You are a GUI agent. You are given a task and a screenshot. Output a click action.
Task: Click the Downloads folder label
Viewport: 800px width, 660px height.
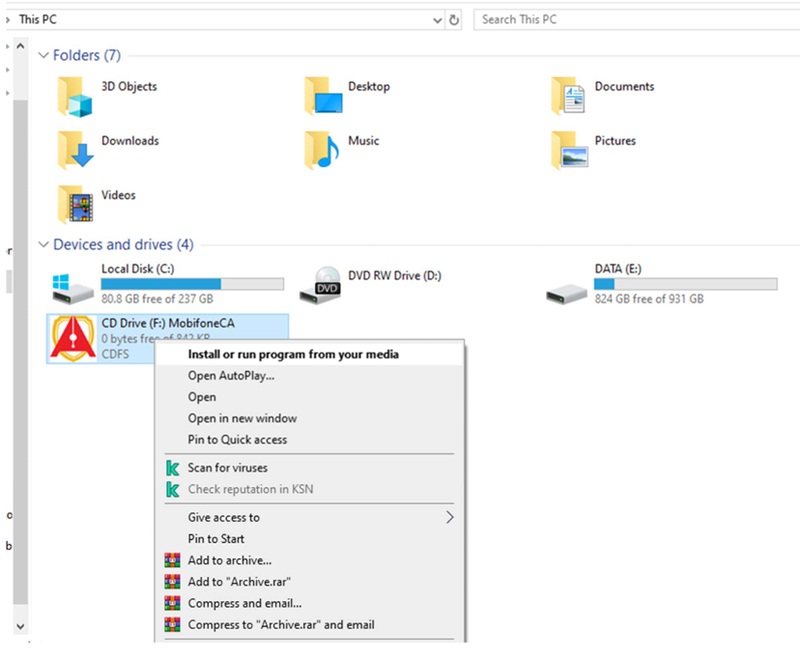click(x=130, y=141)
